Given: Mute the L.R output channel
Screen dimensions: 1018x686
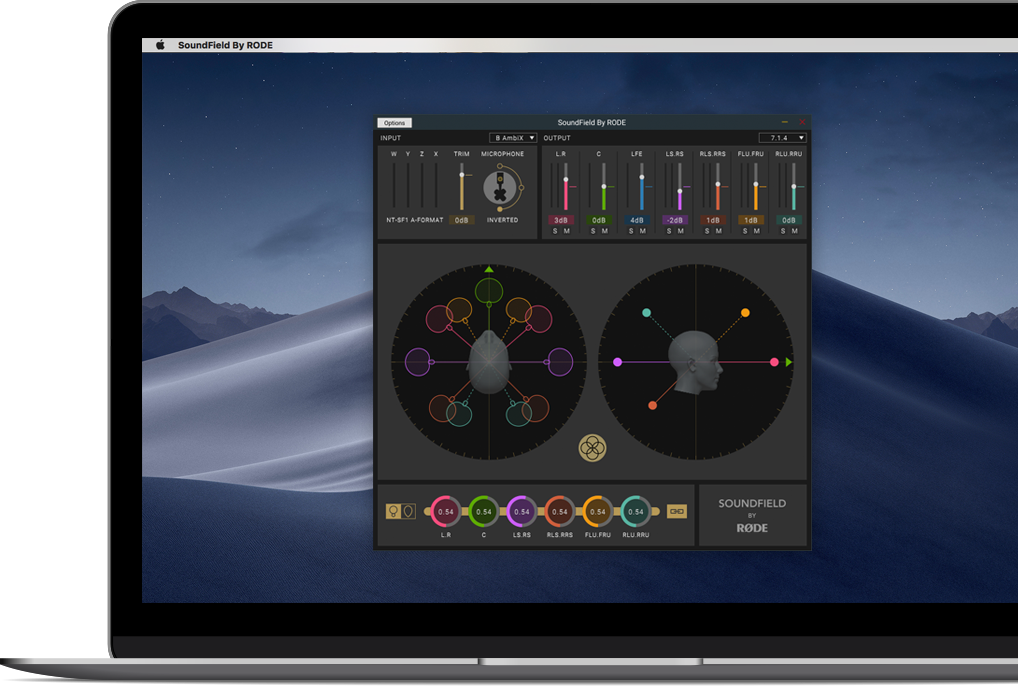Looking at the screenshot, I should pos(567,231).
